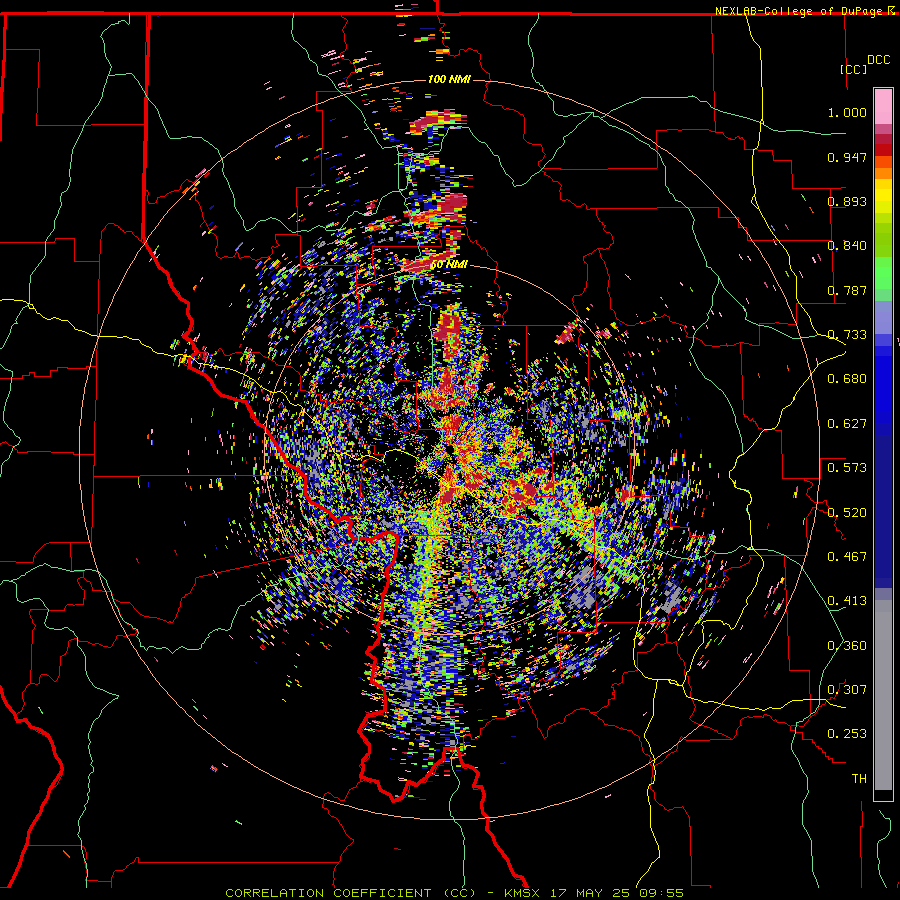The width and height of the screenshot is (900, 900).
Task: Select the 0.573 scale value
Action: (x=847, y=468)
